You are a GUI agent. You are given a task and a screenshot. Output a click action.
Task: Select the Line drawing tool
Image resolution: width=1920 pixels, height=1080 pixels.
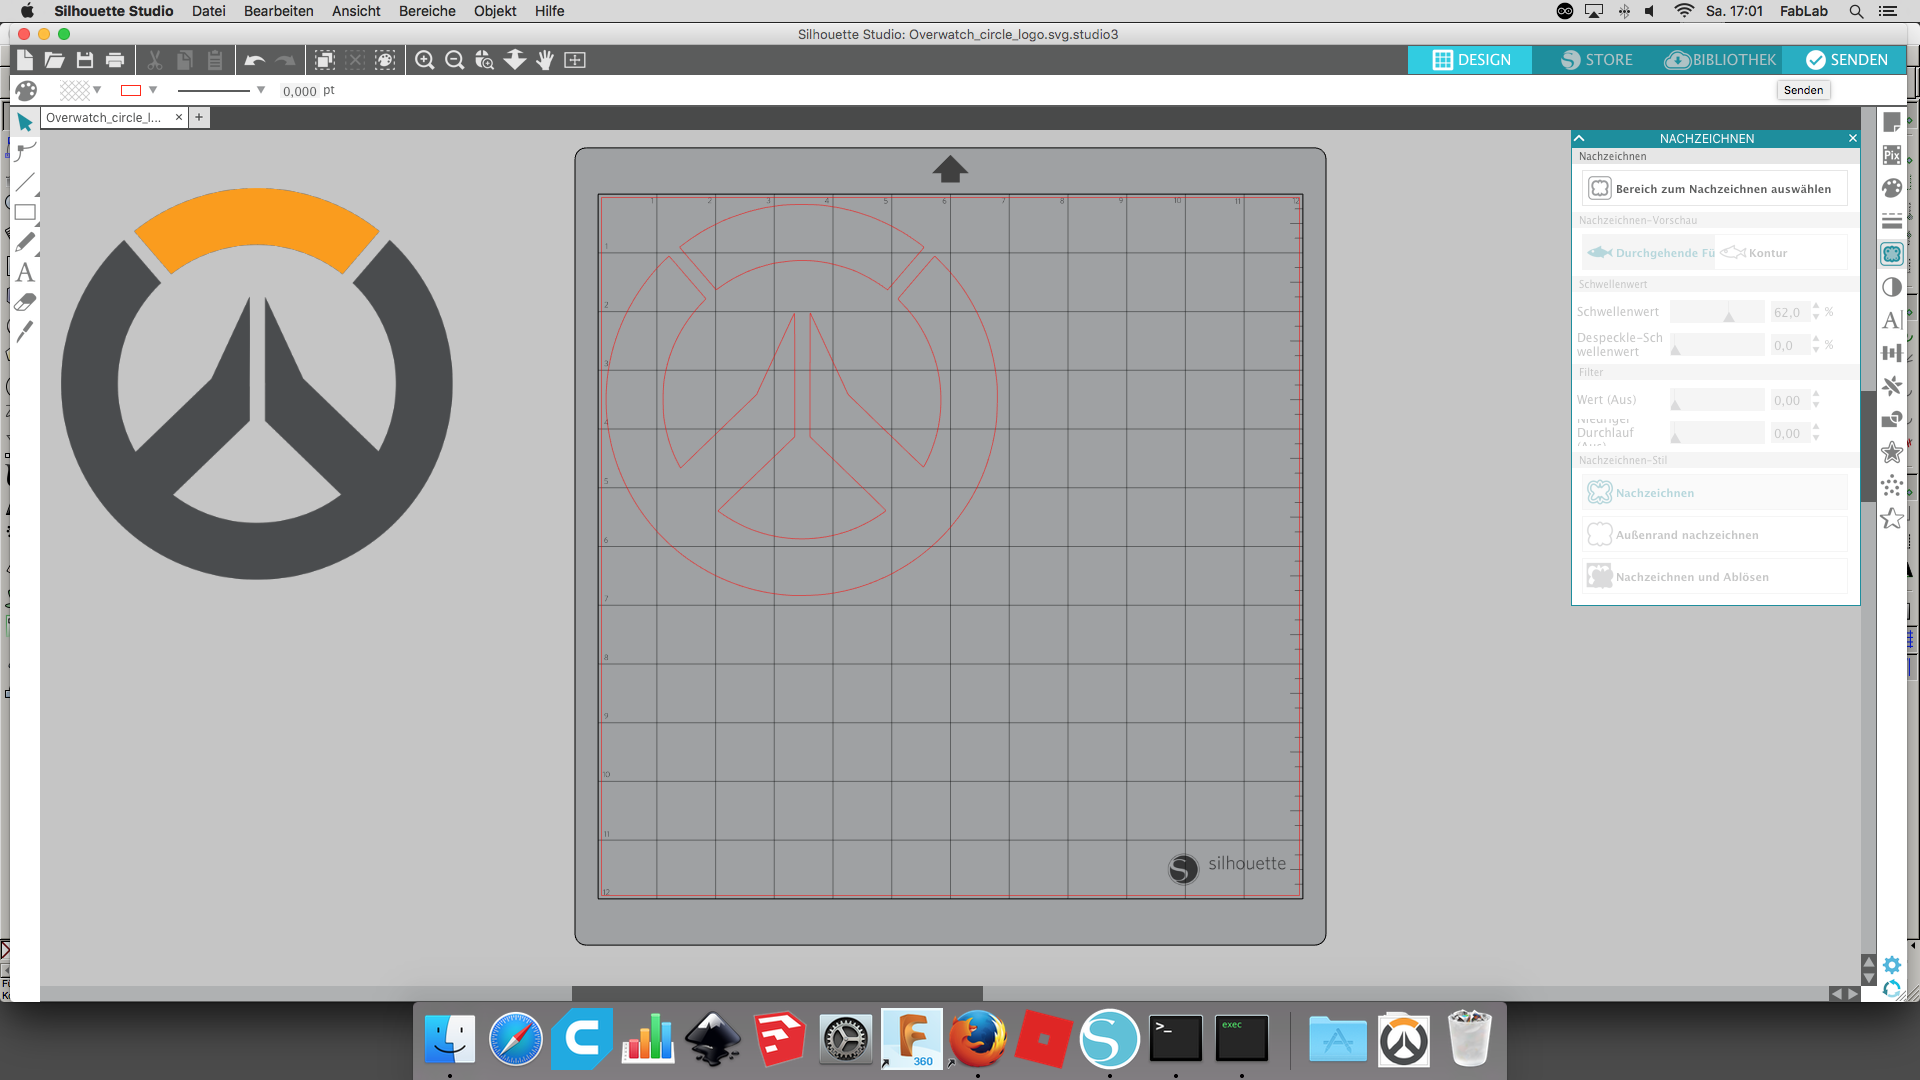pos(25,182)
